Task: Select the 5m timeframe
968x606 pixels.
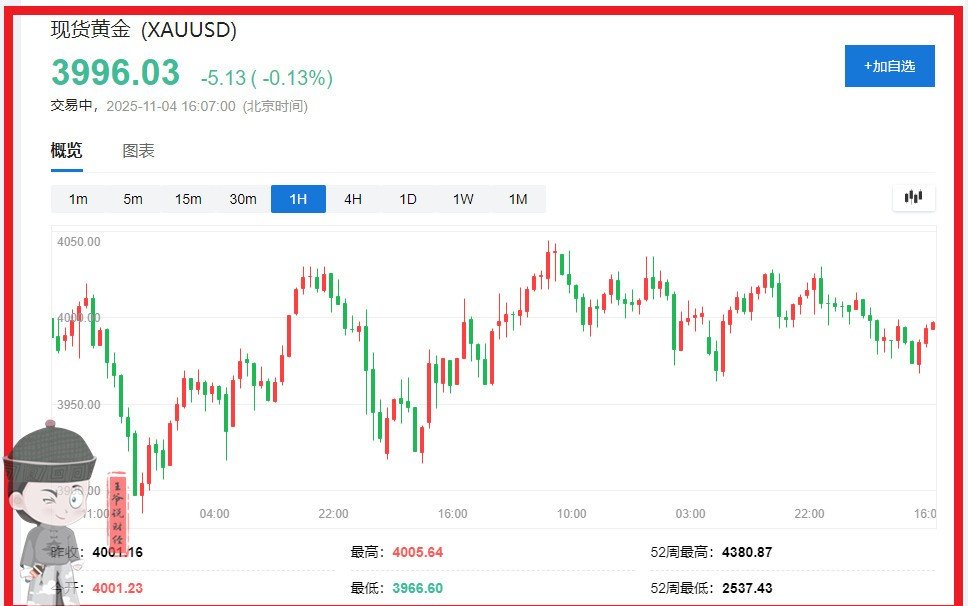Action: (133, 199)
